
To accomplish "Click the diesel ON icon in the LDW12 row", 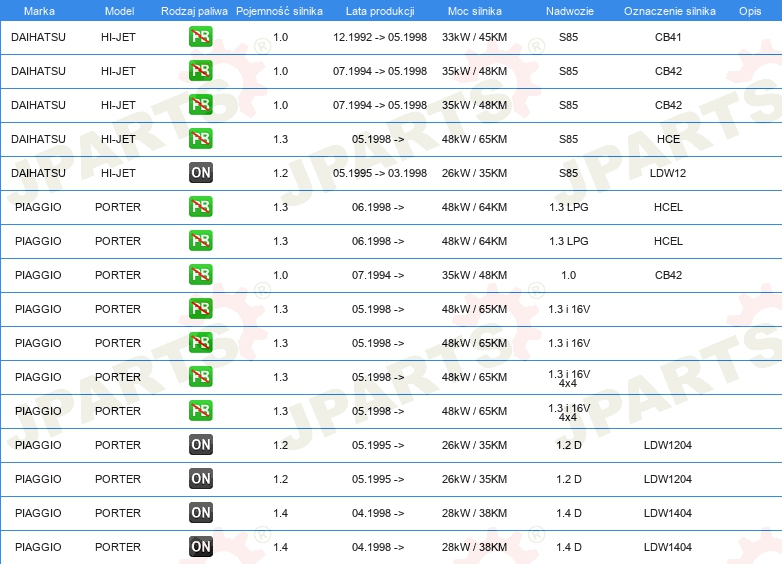I will tap(200, 173).
